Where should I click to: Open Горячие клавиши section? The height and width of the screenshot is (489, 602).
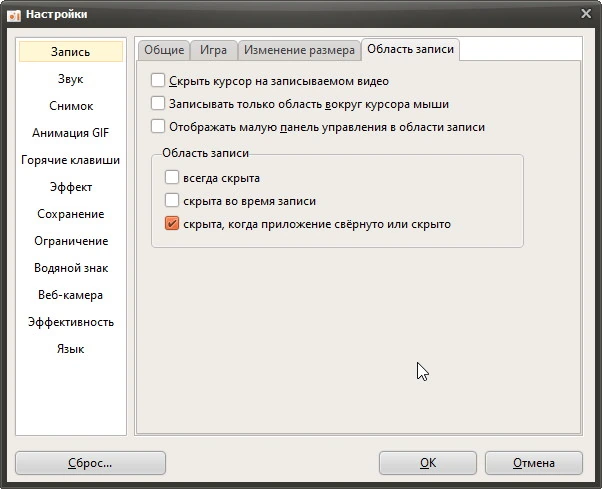(x=71, y=160)
